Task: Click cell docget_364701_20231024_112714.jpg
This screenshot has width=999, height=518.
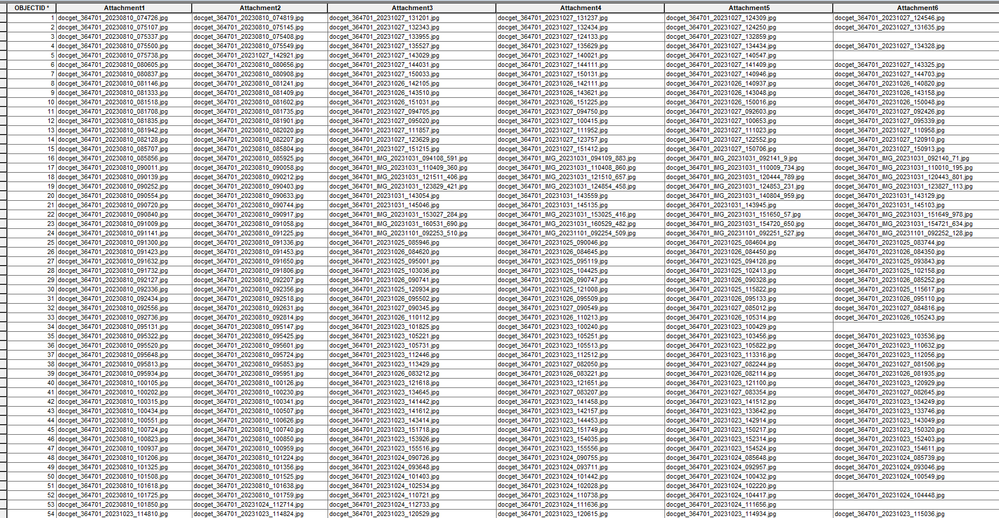Action: [x=260, y=505]
